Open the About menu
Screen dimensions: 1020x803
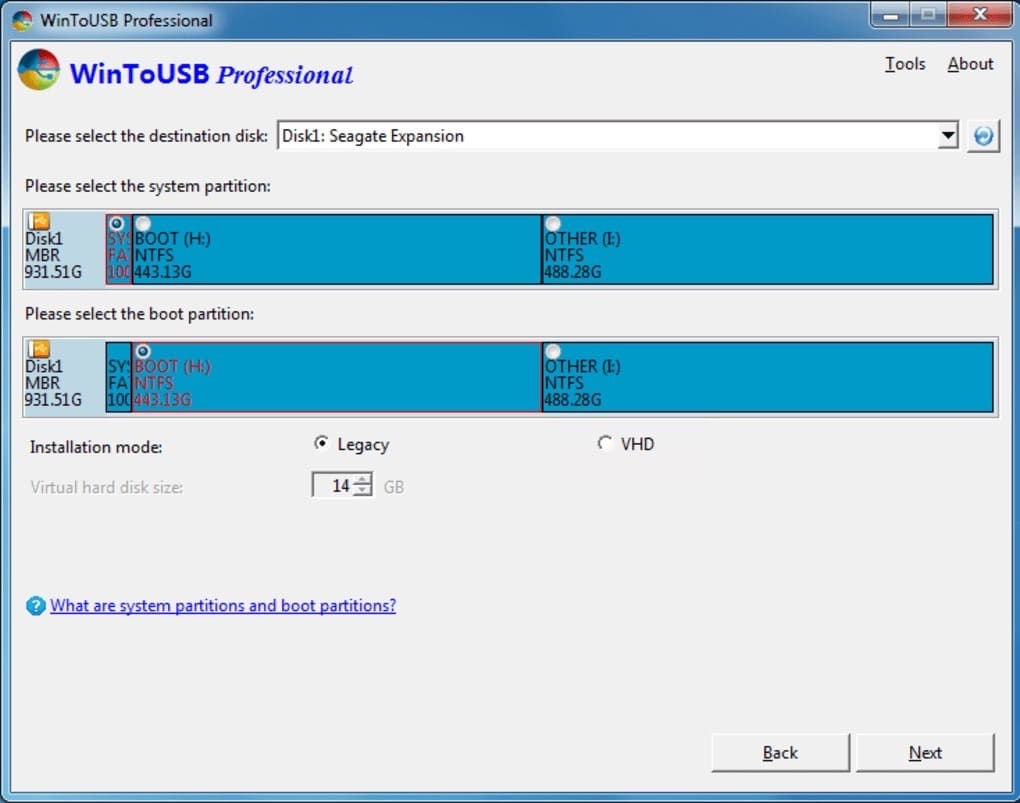(x=970, y=64)
